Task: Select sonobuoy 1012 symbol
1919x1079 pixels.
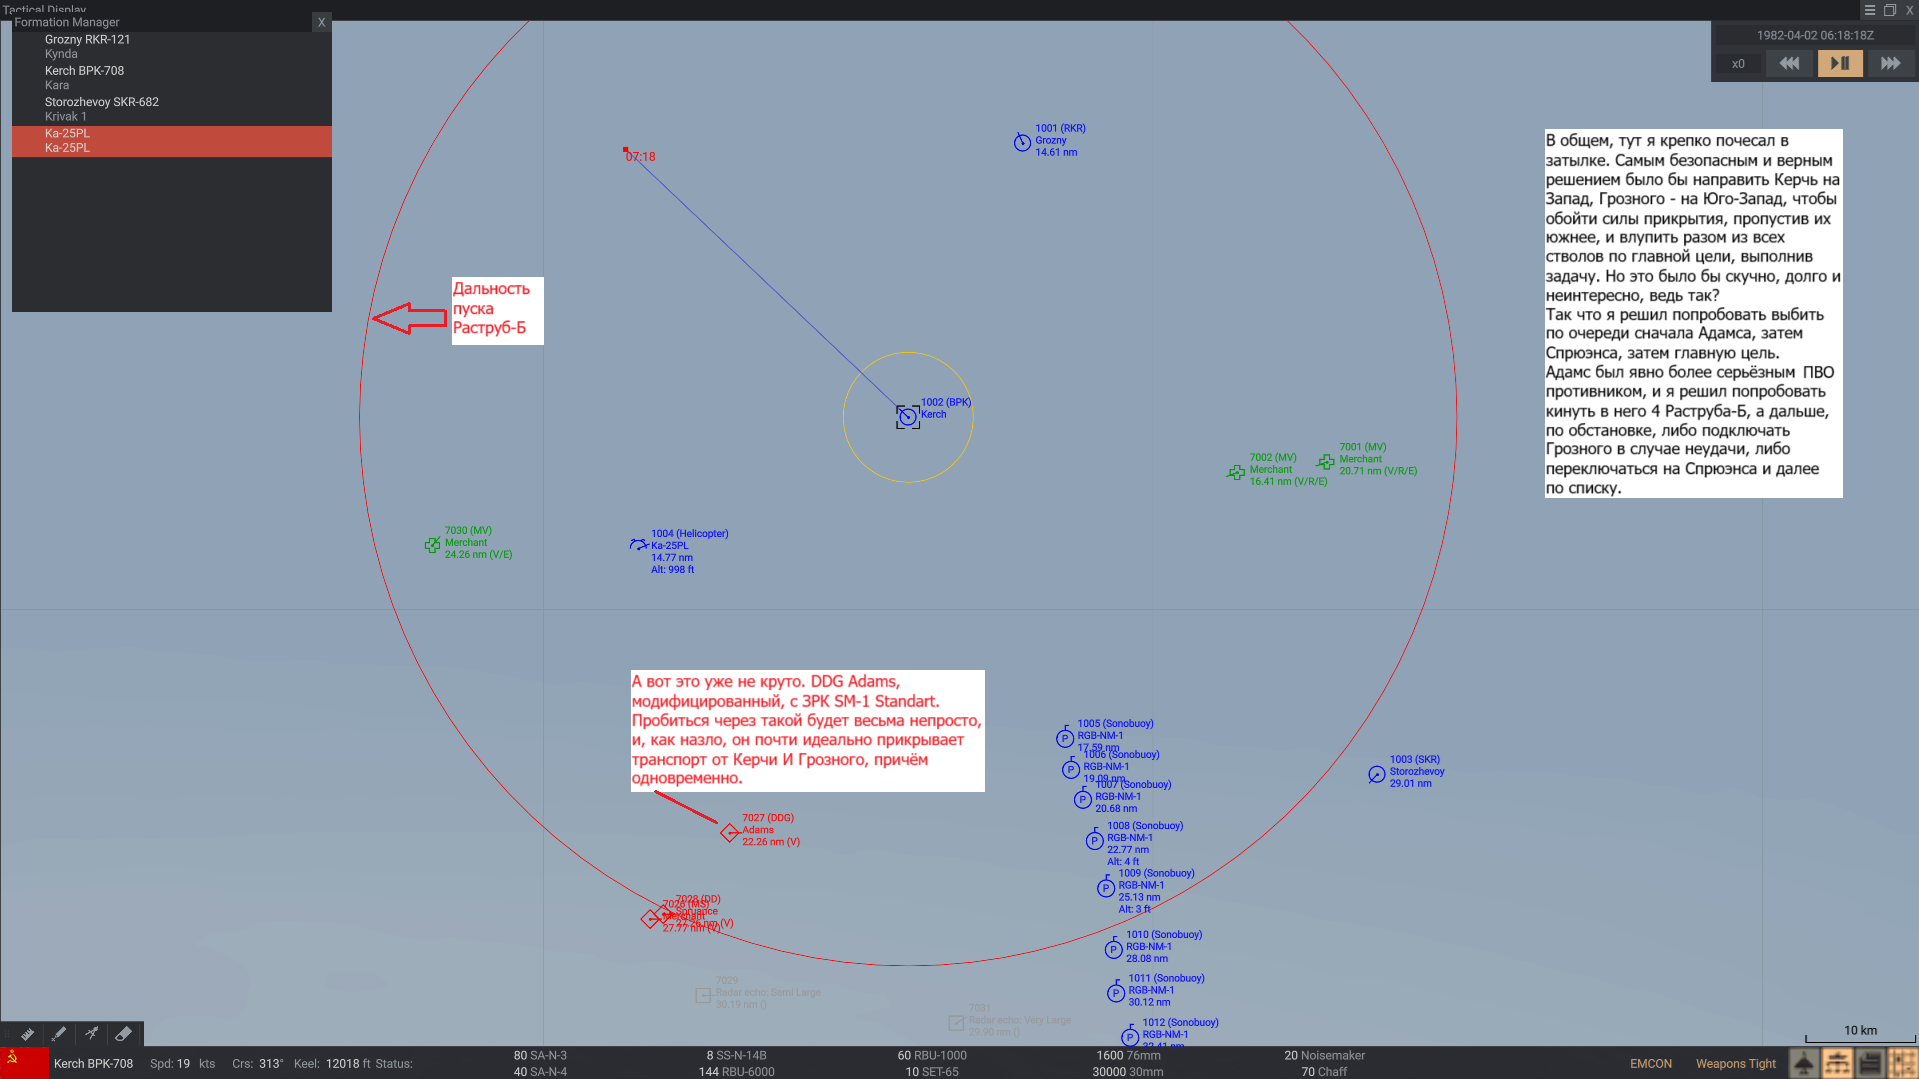Action: click(1130, 1037)
